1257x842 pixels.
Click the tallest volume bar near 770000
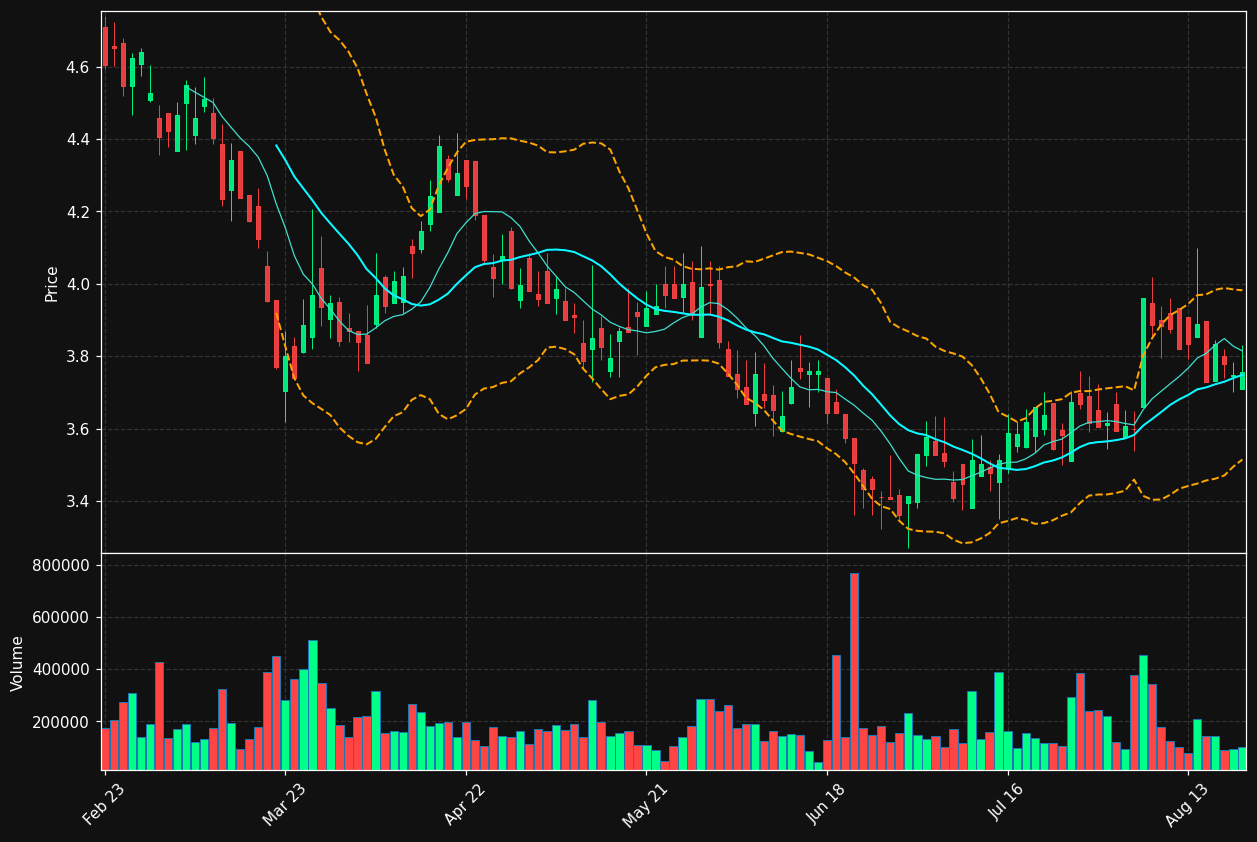pos(854,671)
